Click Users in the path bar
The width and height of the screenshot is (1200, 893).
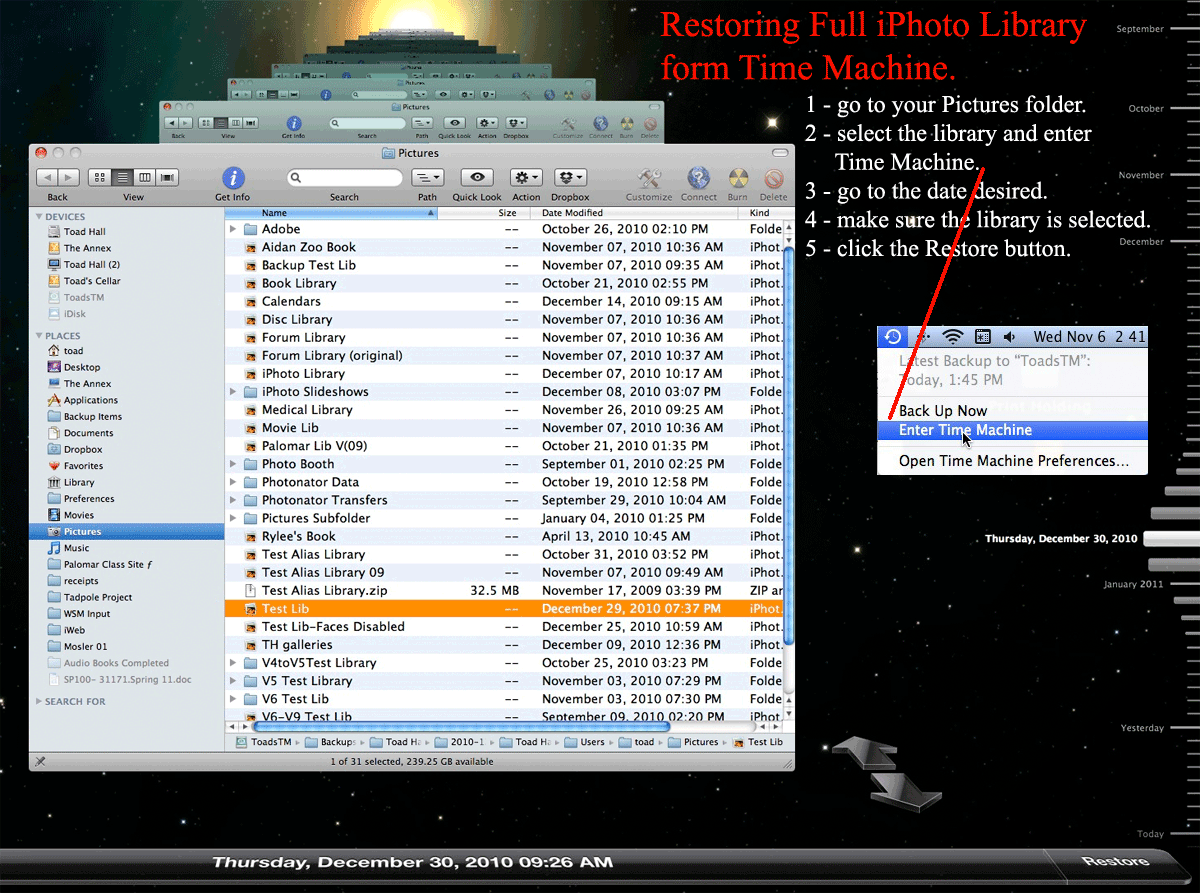(x=584, y=742)
